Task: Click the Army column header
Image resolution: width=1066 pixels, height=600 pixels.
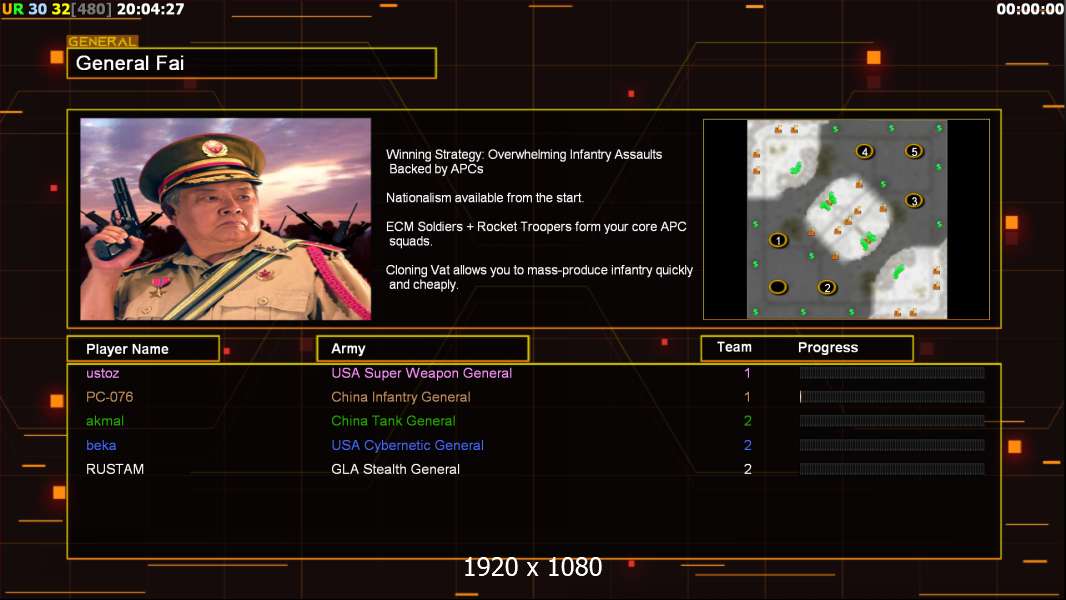Action: (423, 349)
